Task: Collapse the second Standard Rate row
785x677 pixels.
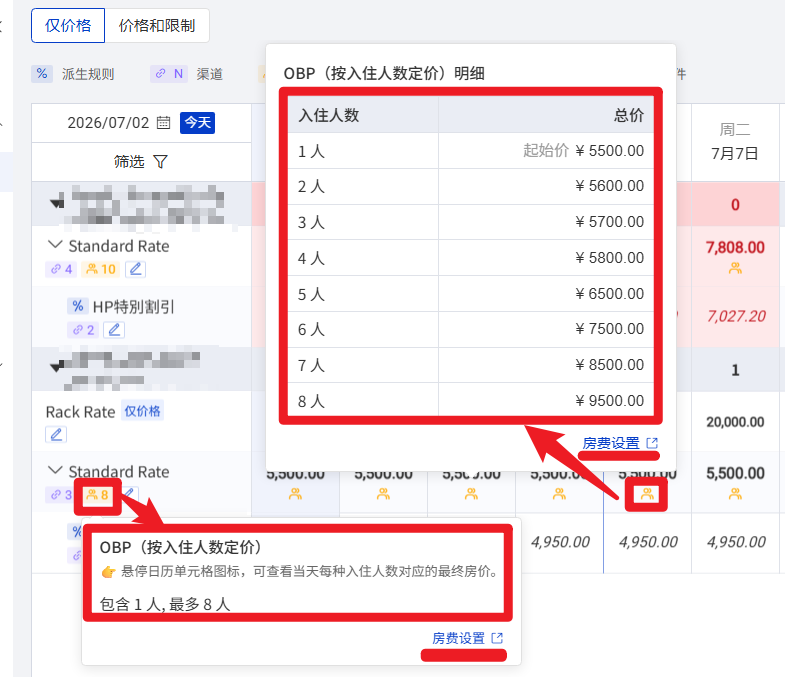Action: [55, 470]
